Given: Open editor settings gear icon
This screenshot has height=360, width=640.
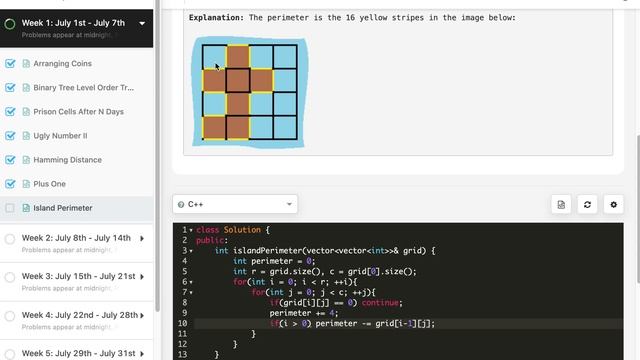Looking at the screenshot, I should [613, 204].
